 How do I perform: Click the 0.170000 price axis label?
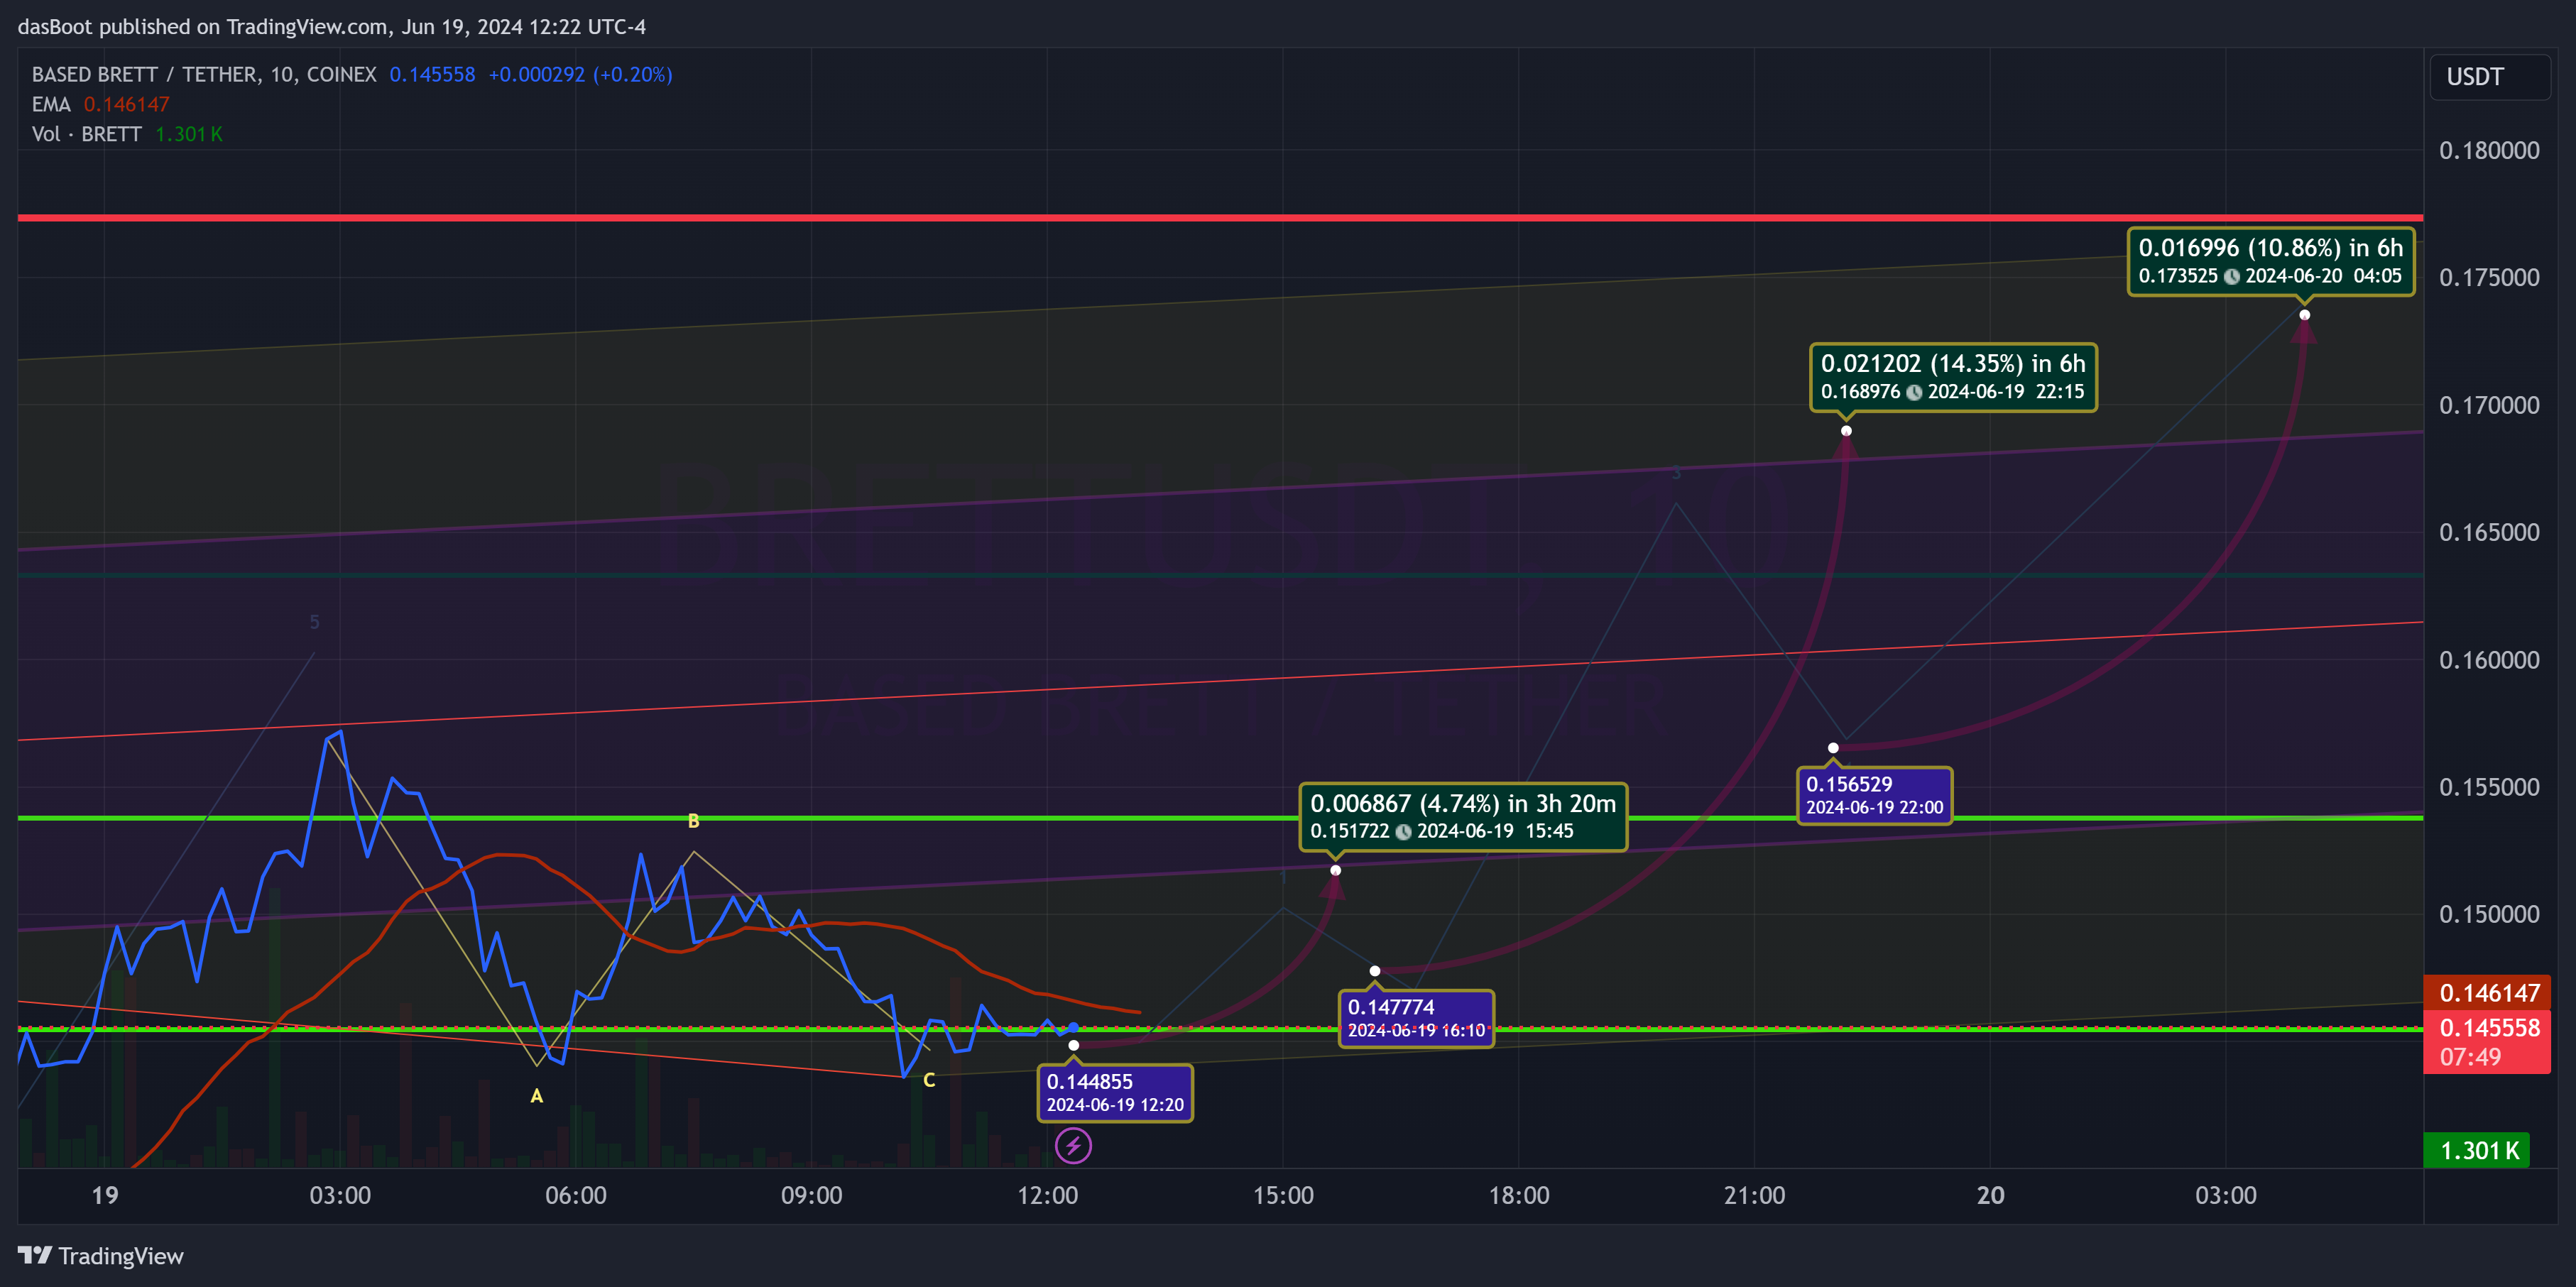[x=2489, y=405]
